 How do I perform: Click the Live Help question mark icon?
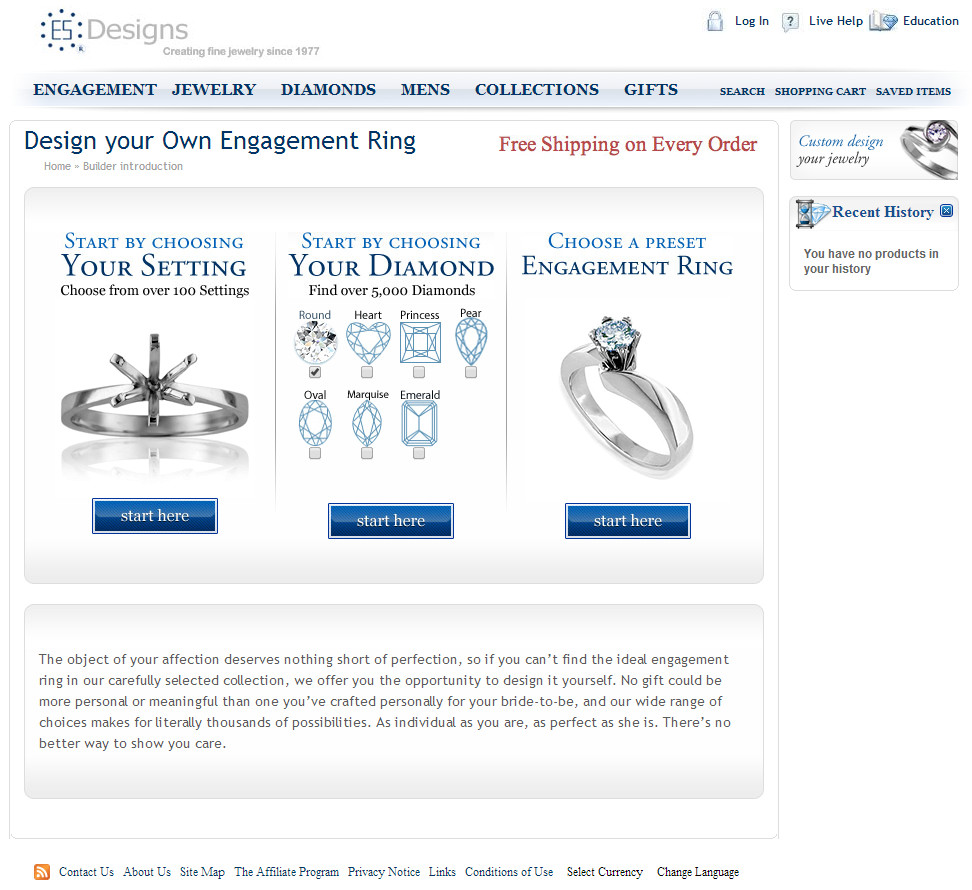pyautogui.click(x=790, y=22)
